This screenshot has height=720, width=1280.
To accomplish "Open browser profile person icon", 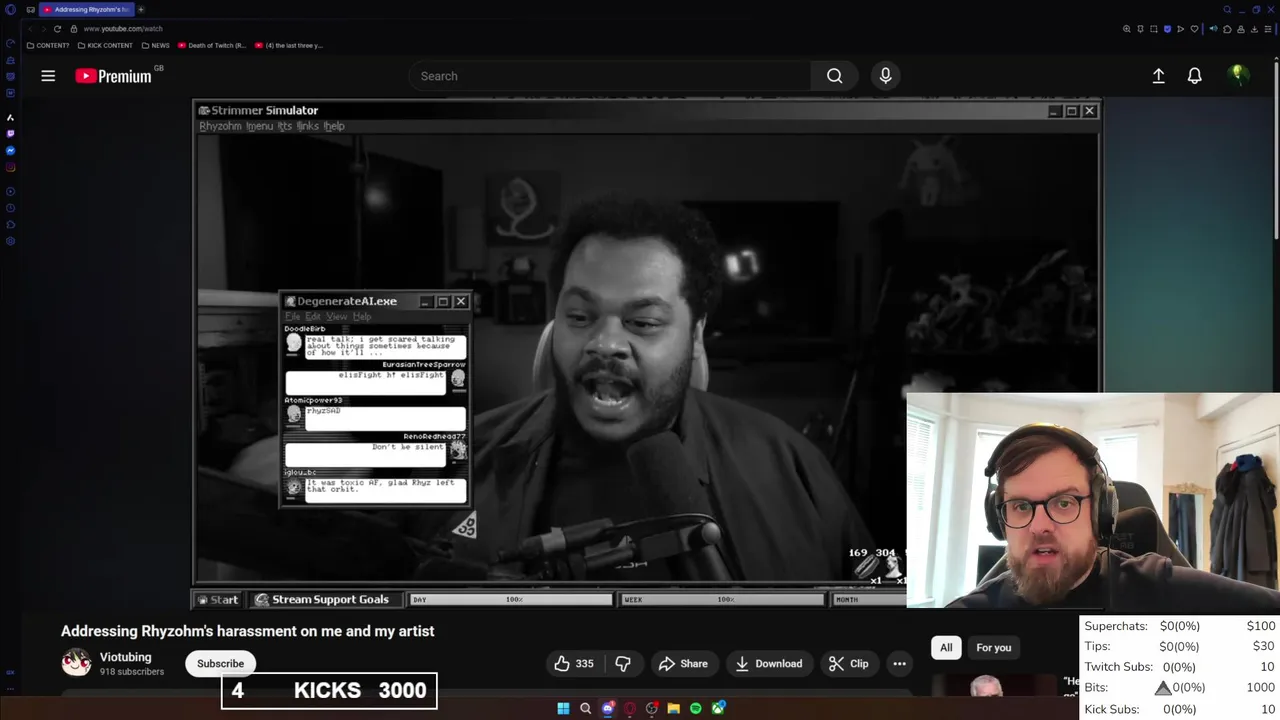I will (x=1241, y=29).
